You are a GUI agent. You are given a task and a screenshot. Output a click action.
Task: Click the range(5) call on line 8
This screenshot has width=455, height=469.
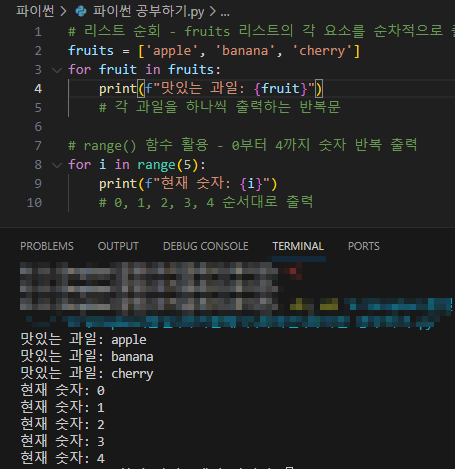pos(168,165)
